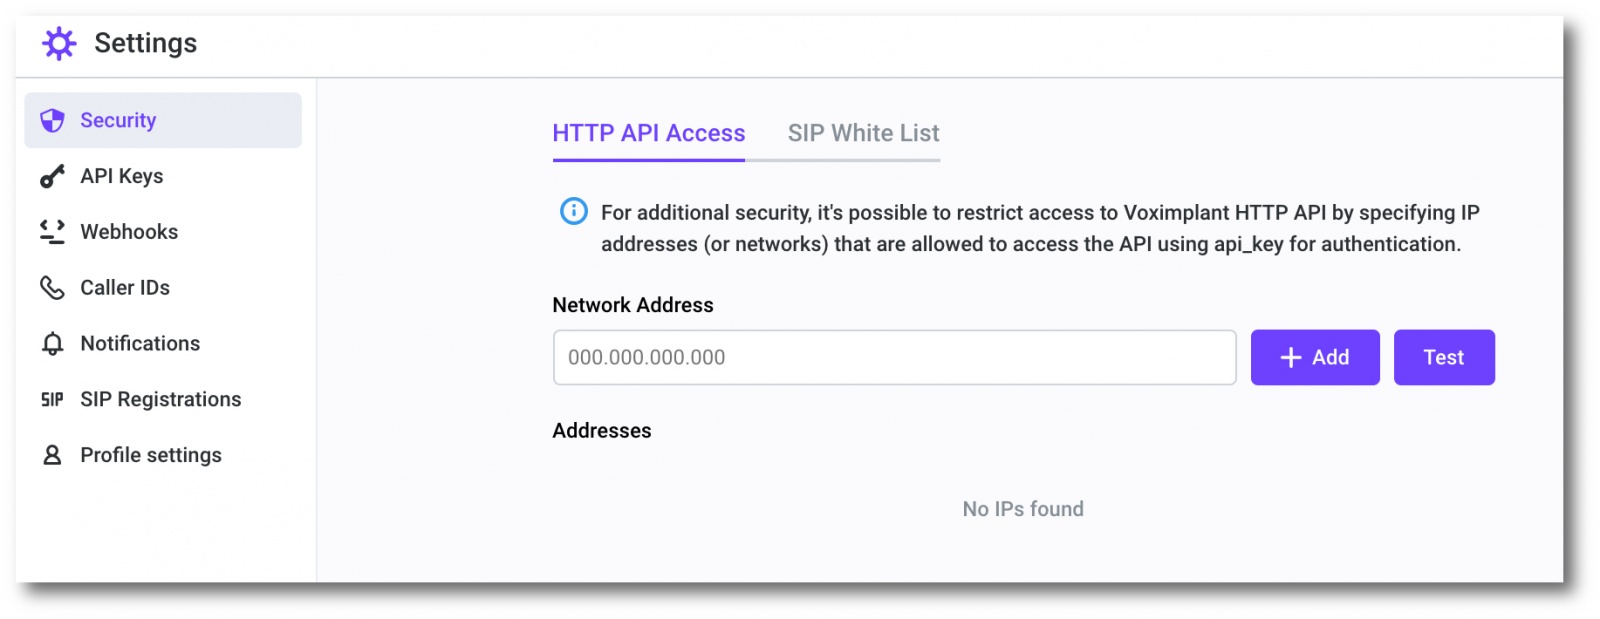Click the SIP Registrations icon
Screen dimensions: 1600x619
[52, 400]
